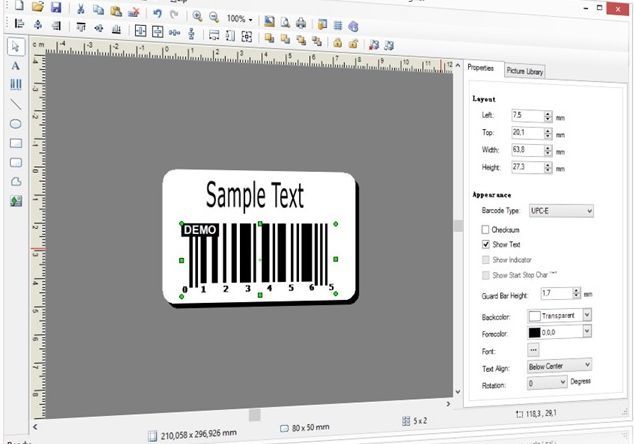Align selected objects to top edge
Viewport: 635px width, 444px height.
click(x=81, y=27)
